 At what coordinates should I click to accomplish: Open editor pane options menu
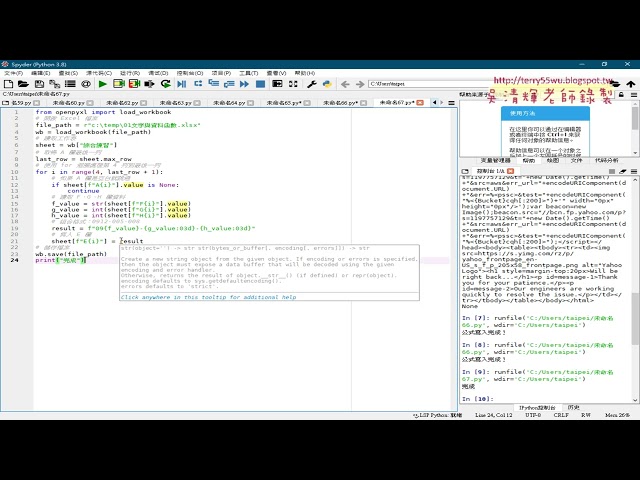pyautogui.click(x=451, y=103)
